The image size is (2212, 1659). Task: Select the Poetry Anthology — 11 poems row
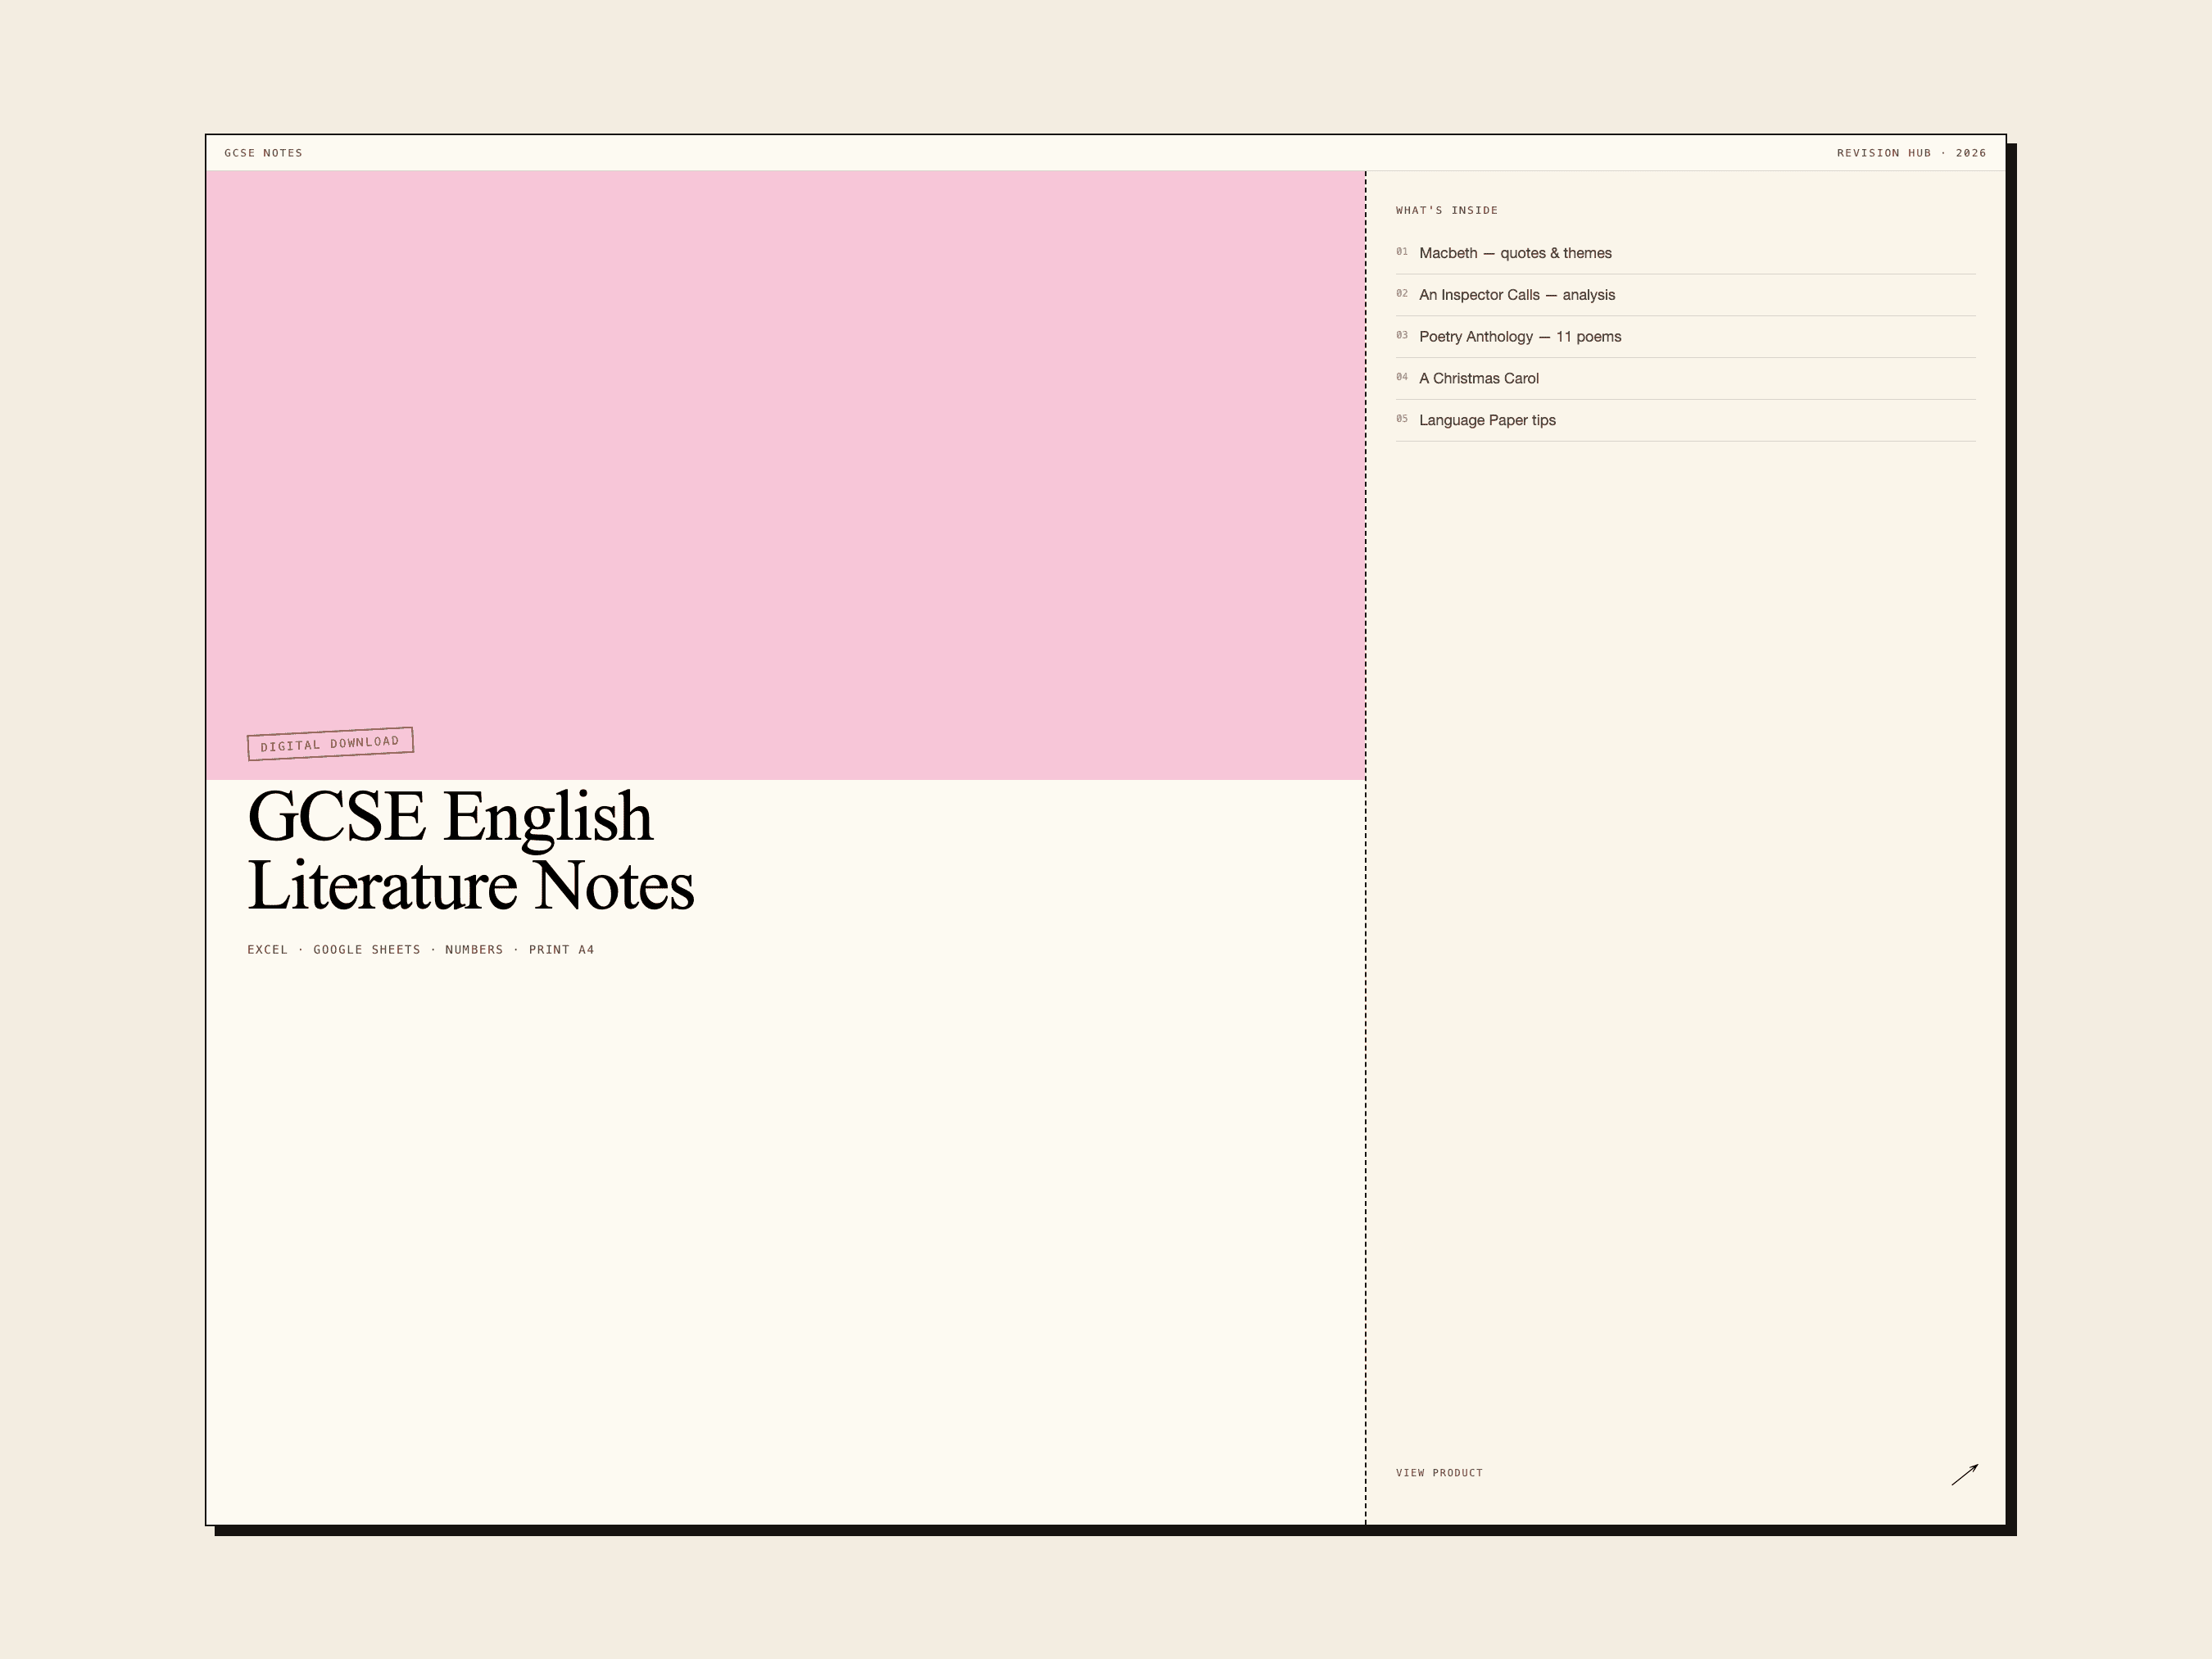(1685, 337)
